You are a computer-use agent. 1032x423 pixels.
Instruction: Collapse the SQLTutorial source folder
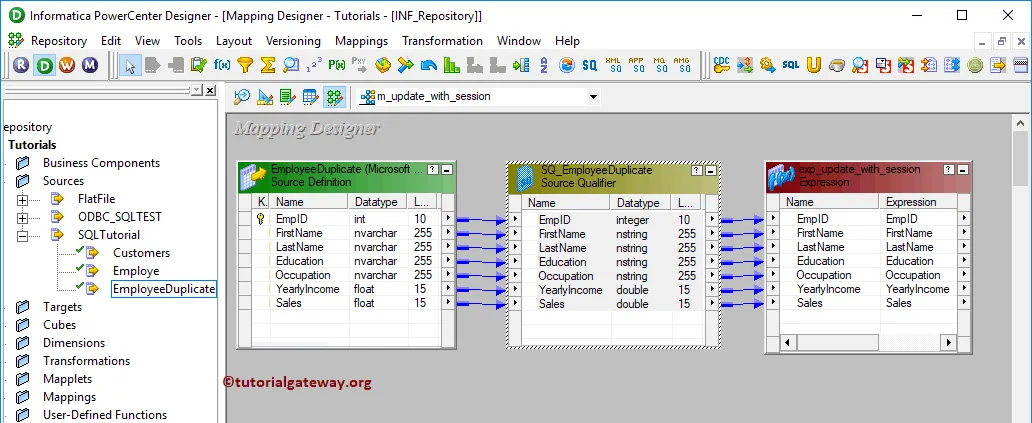(23, 235)
